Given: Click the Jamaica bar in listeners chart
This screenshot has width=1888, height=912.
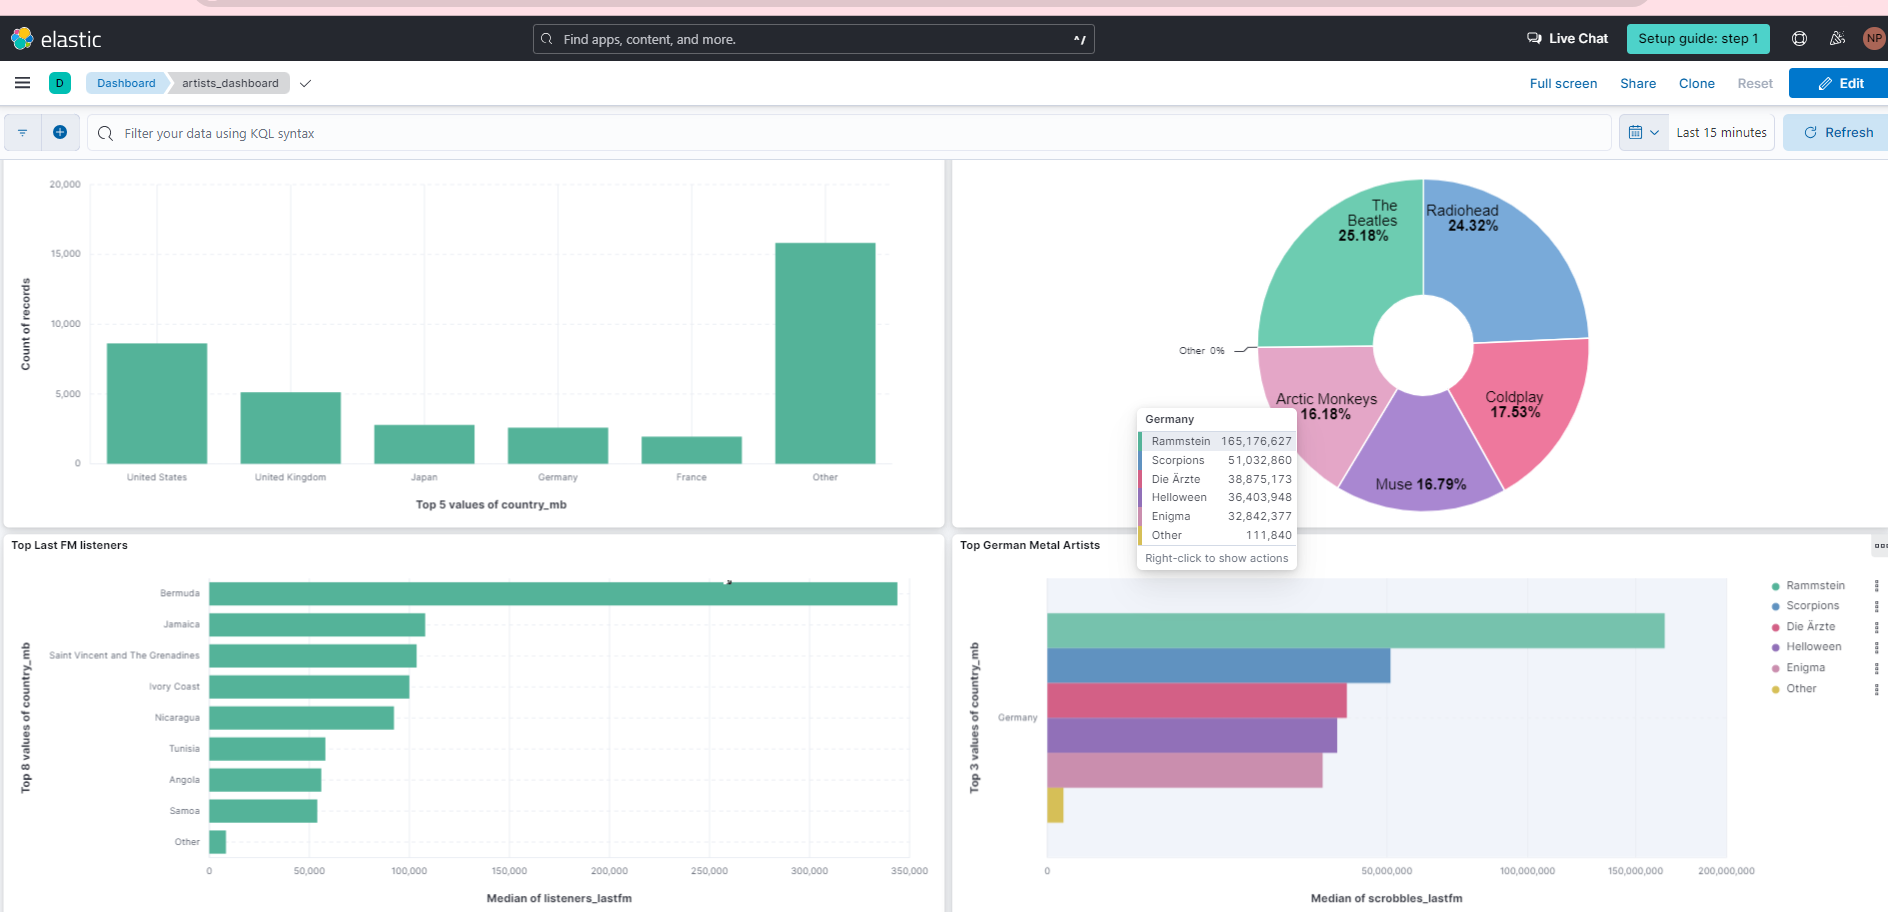Looking at the screenshot, I should click(317, 625).
